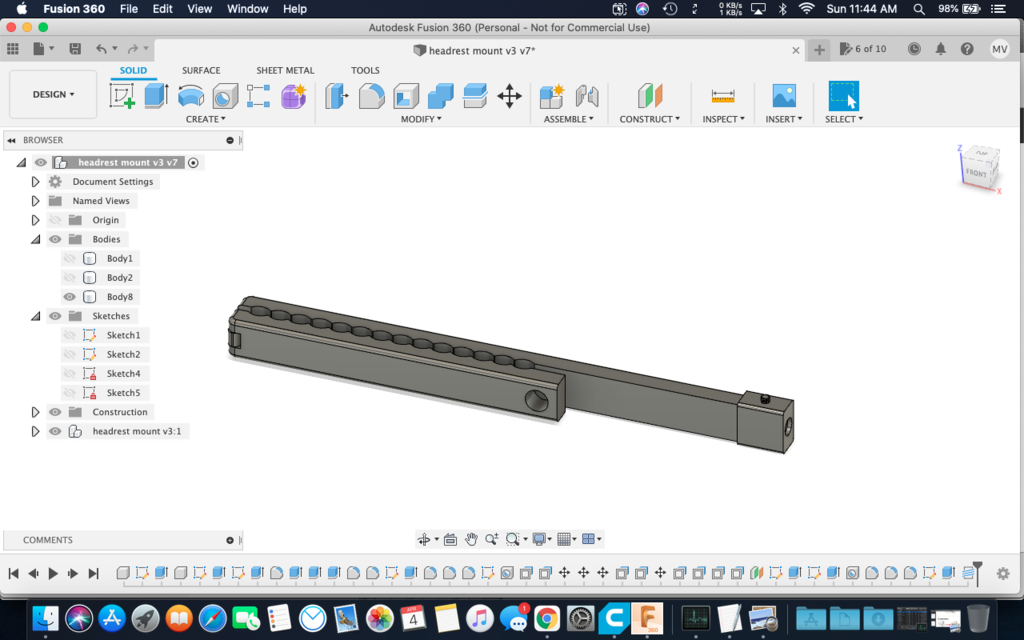Open the View menu in menu bar
Viewport: 1024px width, 640px height.
(199, 9)
